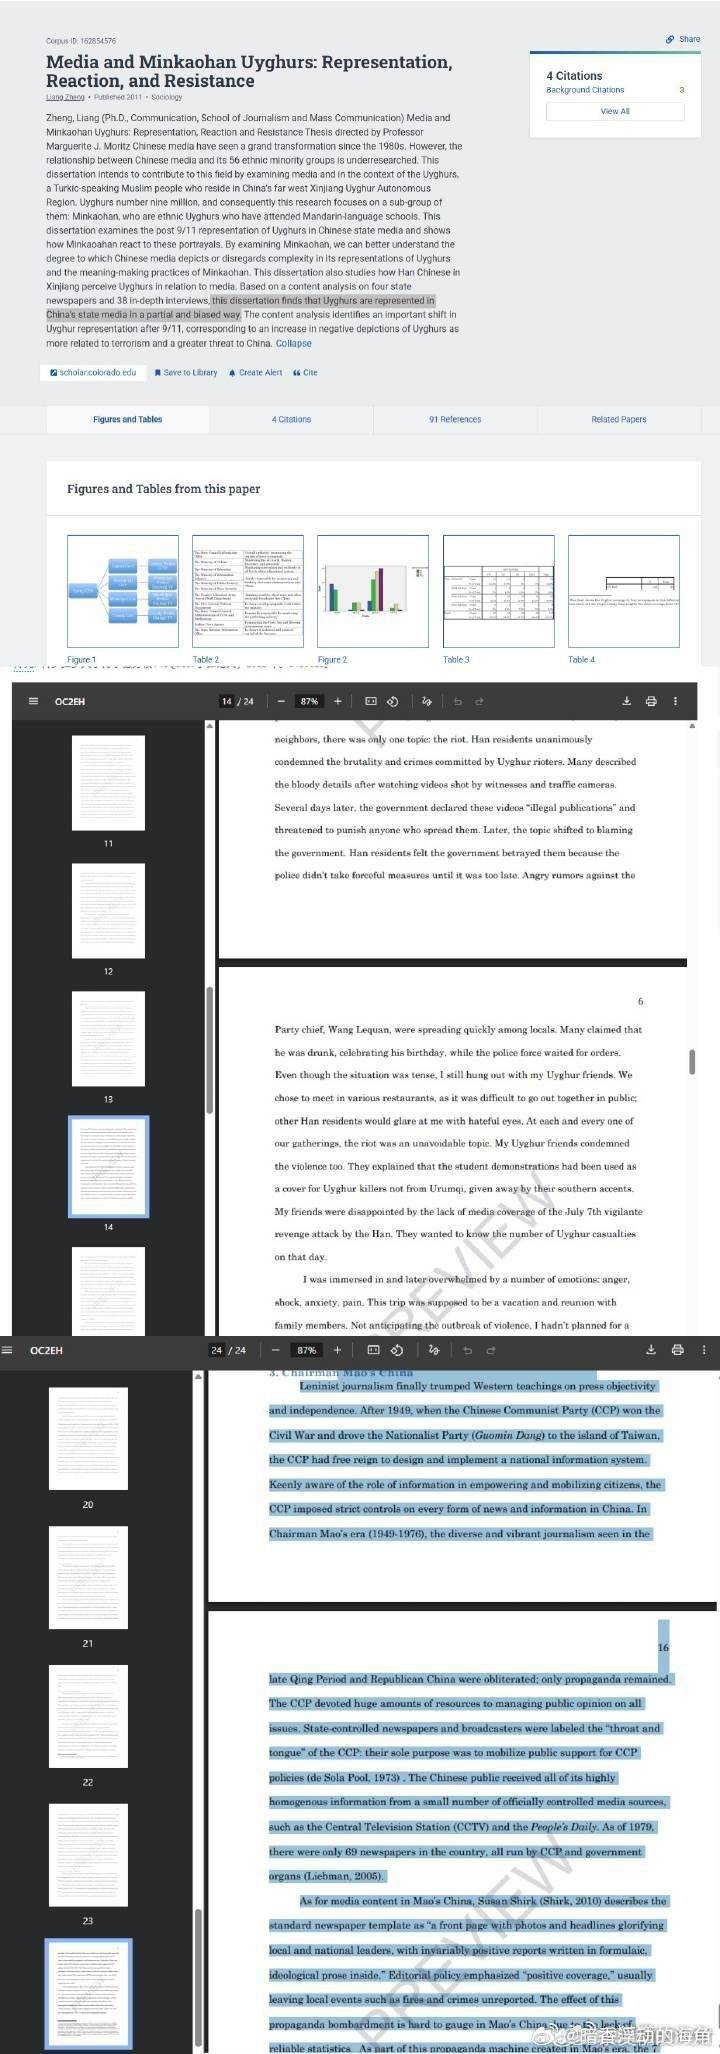This screenshot has height=2054, width=720.
Task: Click the page number field showing 14
Action: pos(227,701)
